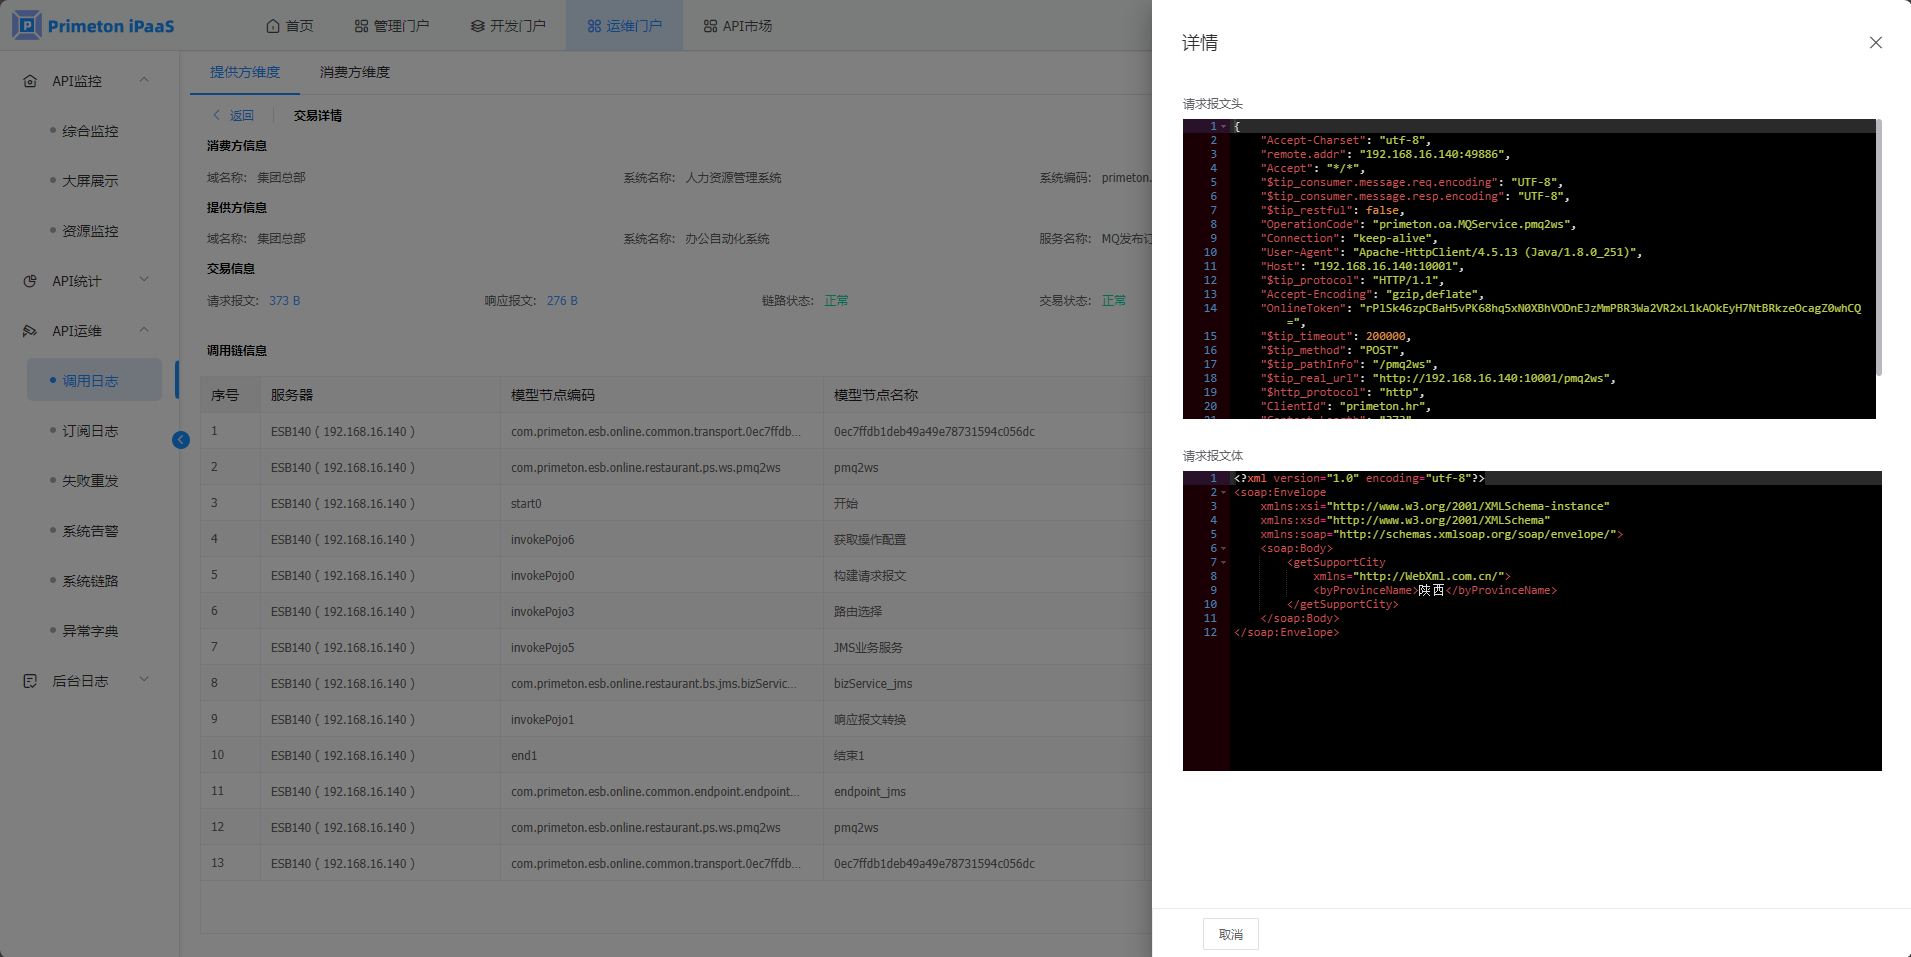Fold the soap:Envelope element in request body
Image resolution: width=1911 pixels, height=957 pixels.
(1223, 493)
